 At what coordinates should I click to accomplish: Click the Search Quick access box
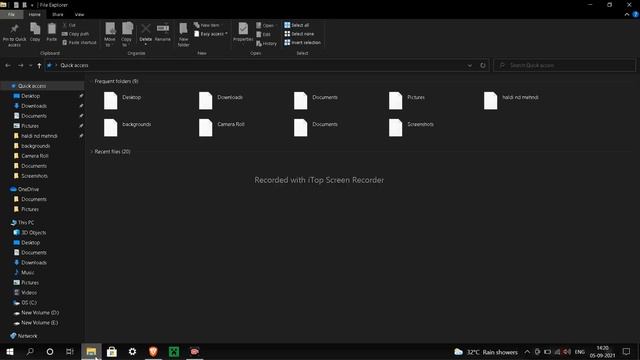[x=564, y=65]
